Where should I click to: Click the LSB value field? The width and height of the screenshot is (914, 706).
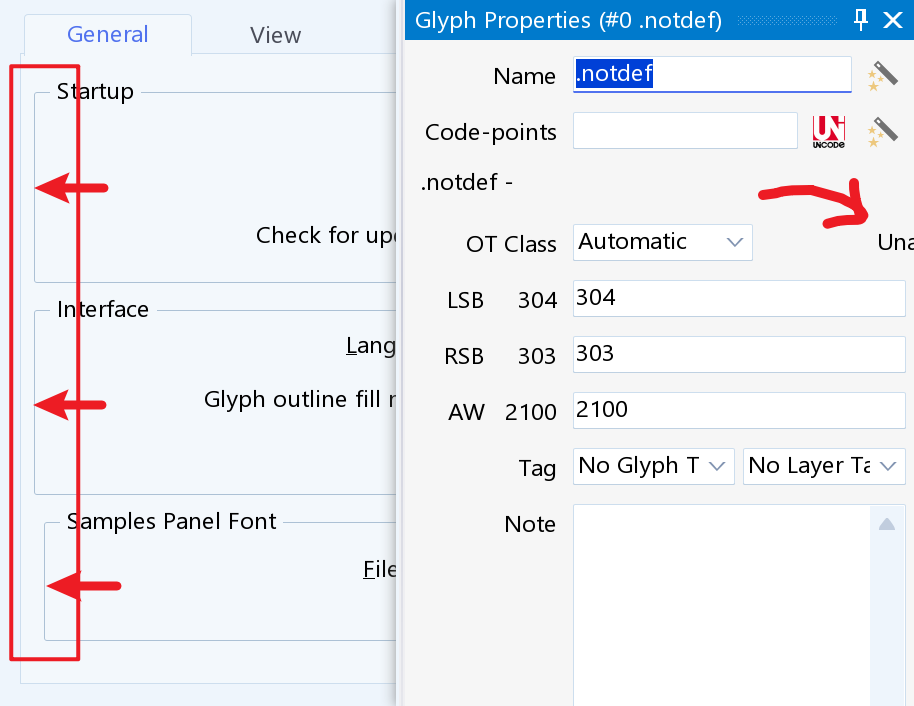click(x=739, y=298)
